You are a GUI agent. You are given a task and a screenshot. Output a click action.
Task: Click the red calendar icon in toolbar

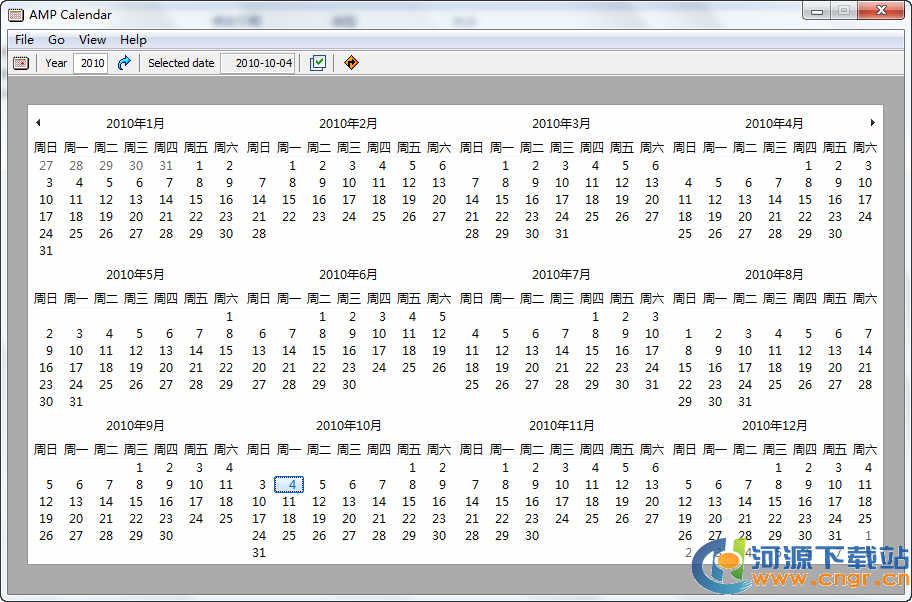click(x=21, y=63)
